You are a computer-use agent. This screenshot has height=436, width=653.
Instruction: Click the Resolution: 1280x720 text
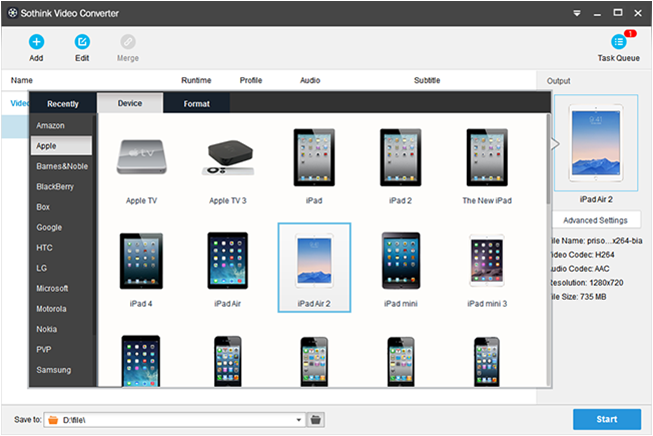(x=587, y=283)
